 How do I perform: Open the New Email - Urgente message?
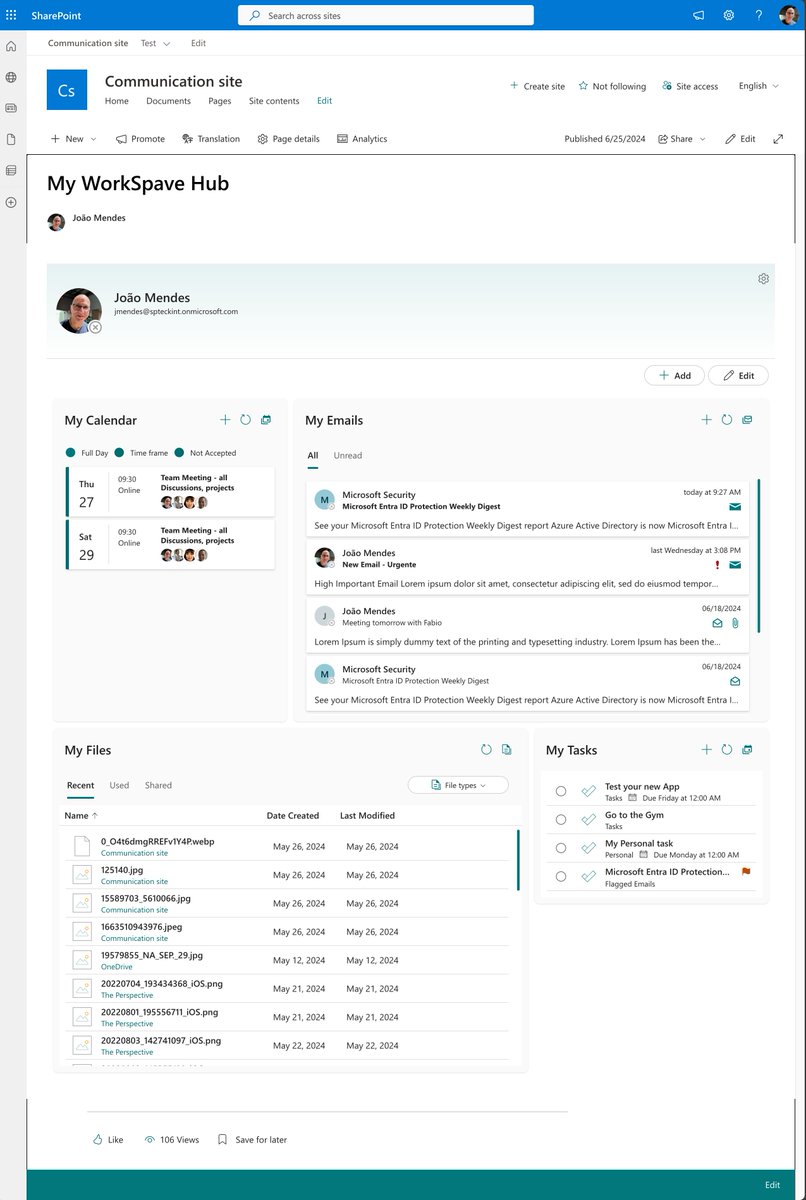[x=527, y=568]
